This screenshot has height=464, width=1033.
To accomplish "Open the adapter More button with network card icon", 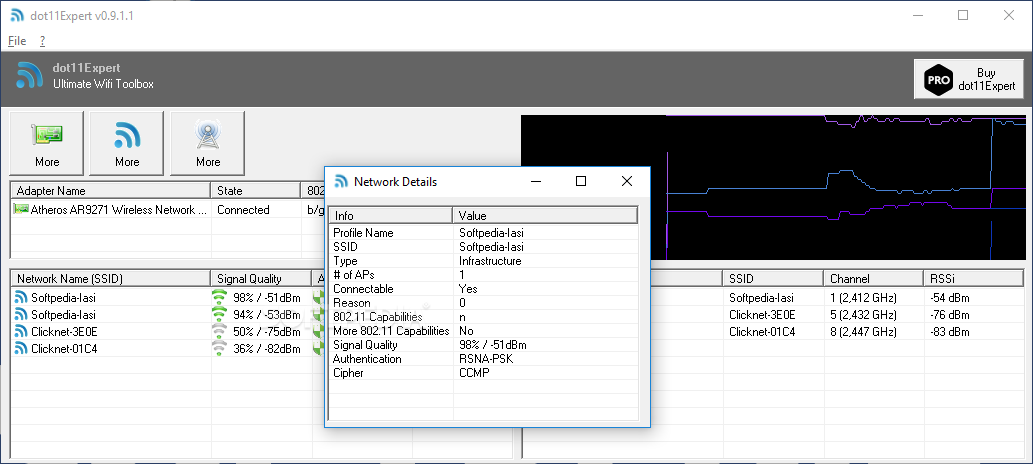I will 47,143.
